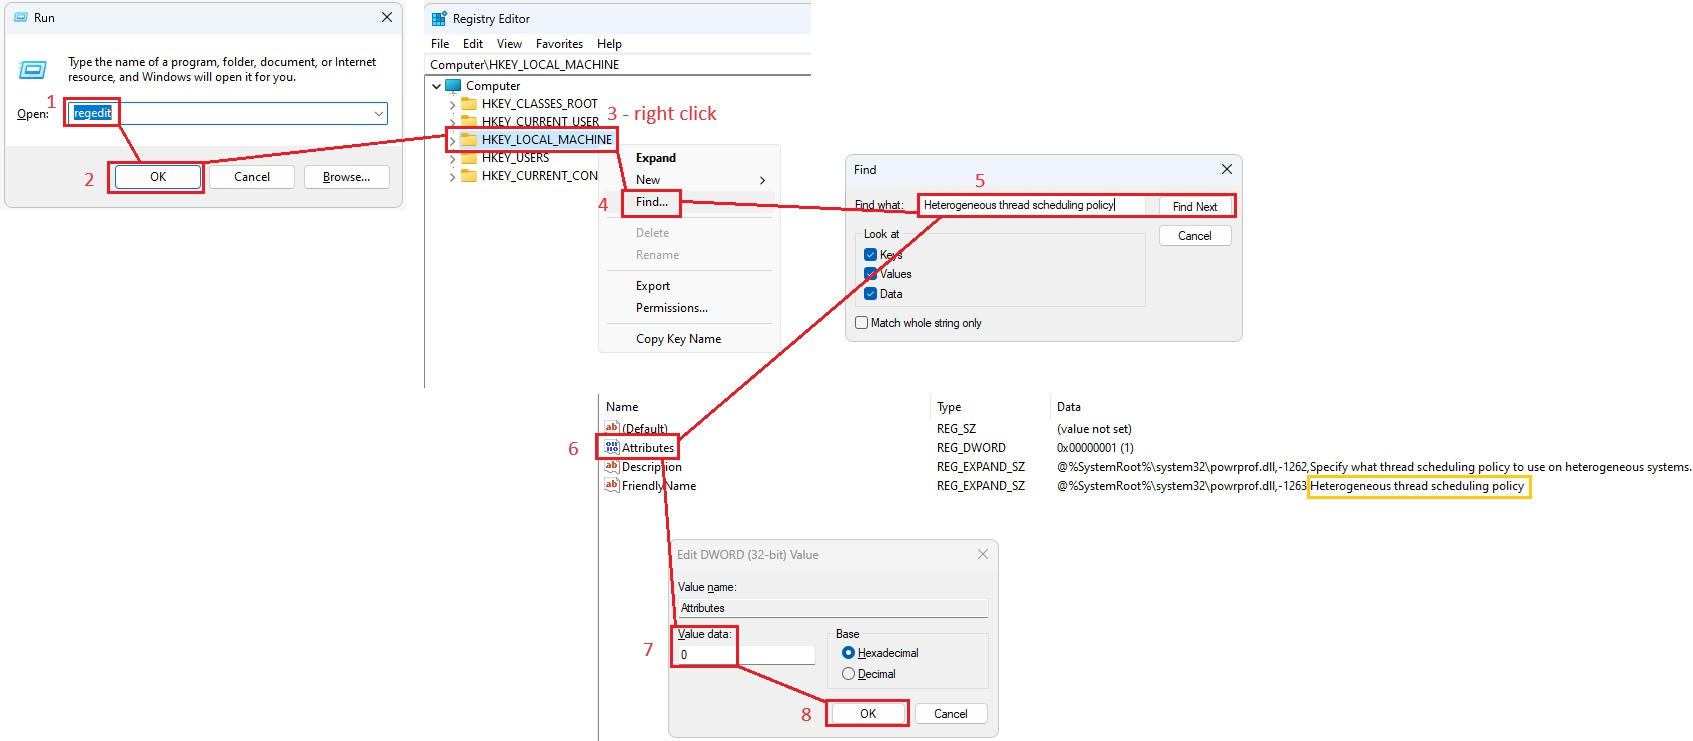The image size is (1693, 741).
Task: Select the Decimal base option
Action: pos(848,674)
